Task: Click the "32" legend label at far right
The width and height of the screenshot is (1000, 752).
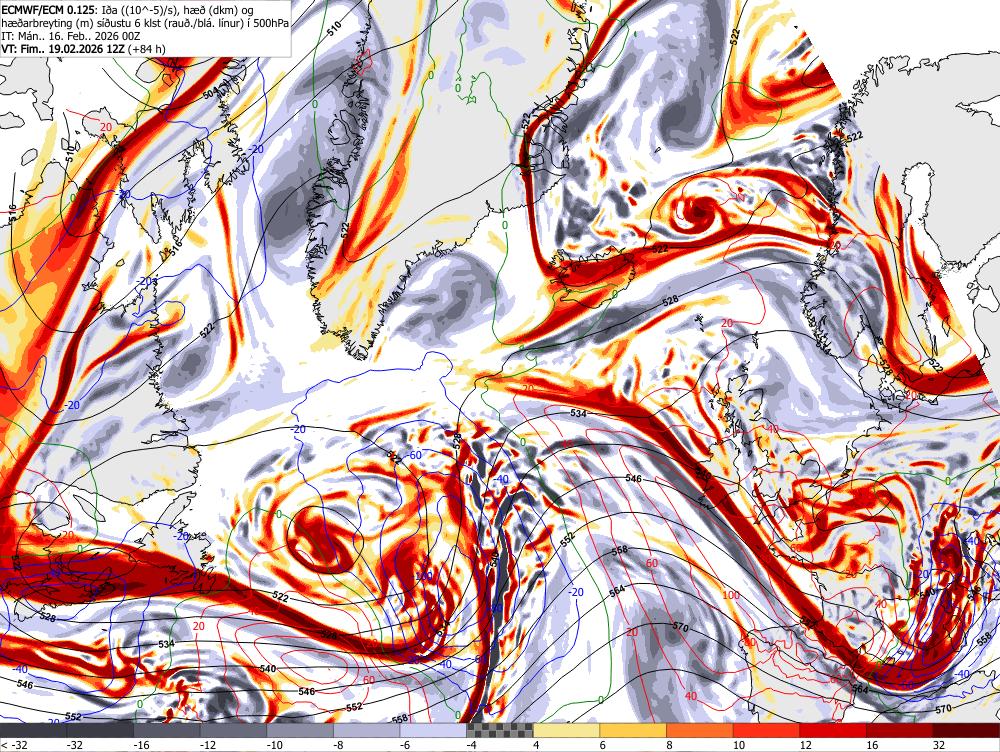Action: pyautogui.click(x=939, y=745)
